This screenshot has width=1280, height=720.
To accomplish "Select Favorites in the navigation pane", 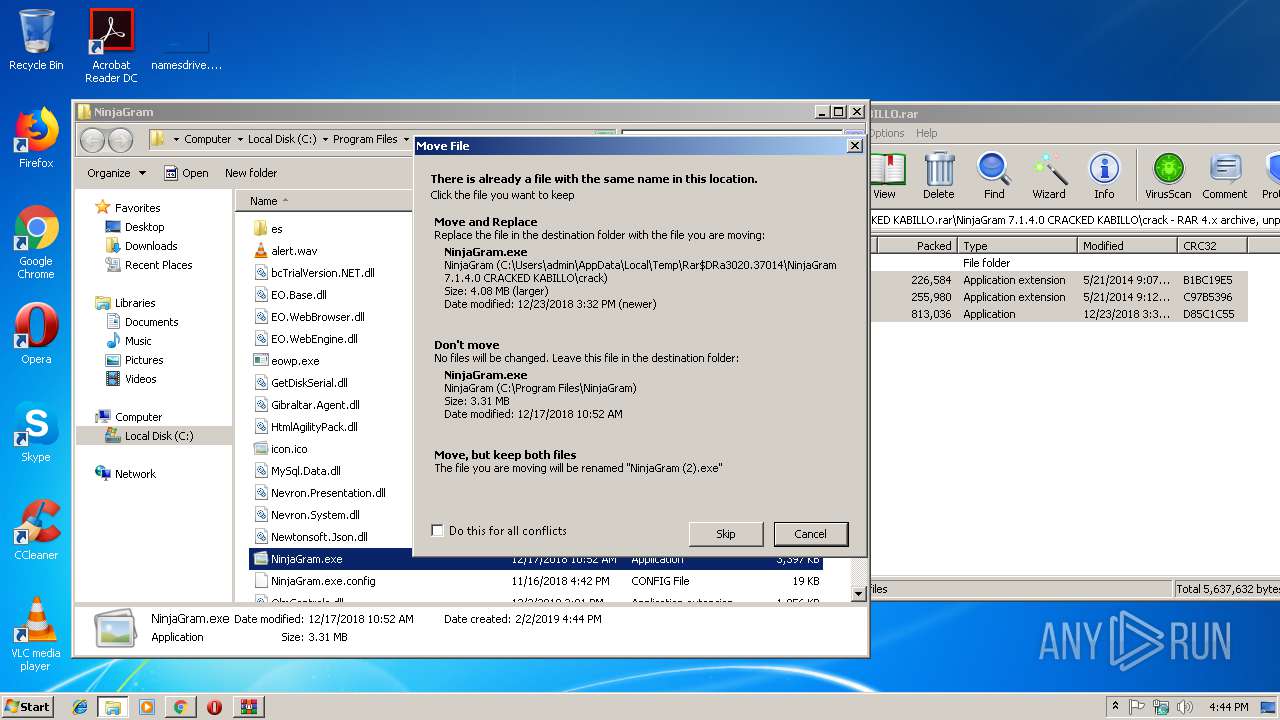I will click(x=137, y=208).
